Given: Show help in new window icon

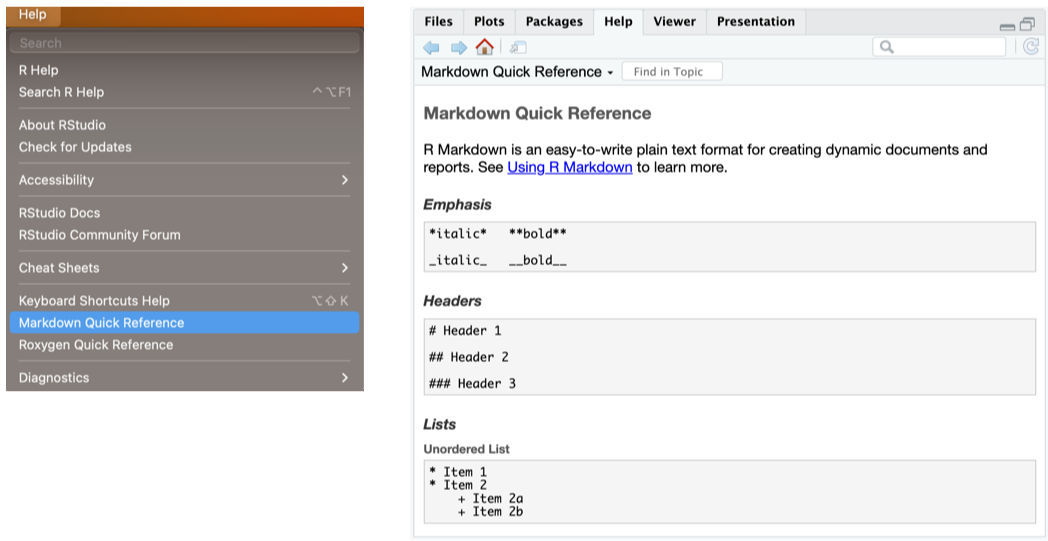Looking at the screenshot, I should [518, 47].
